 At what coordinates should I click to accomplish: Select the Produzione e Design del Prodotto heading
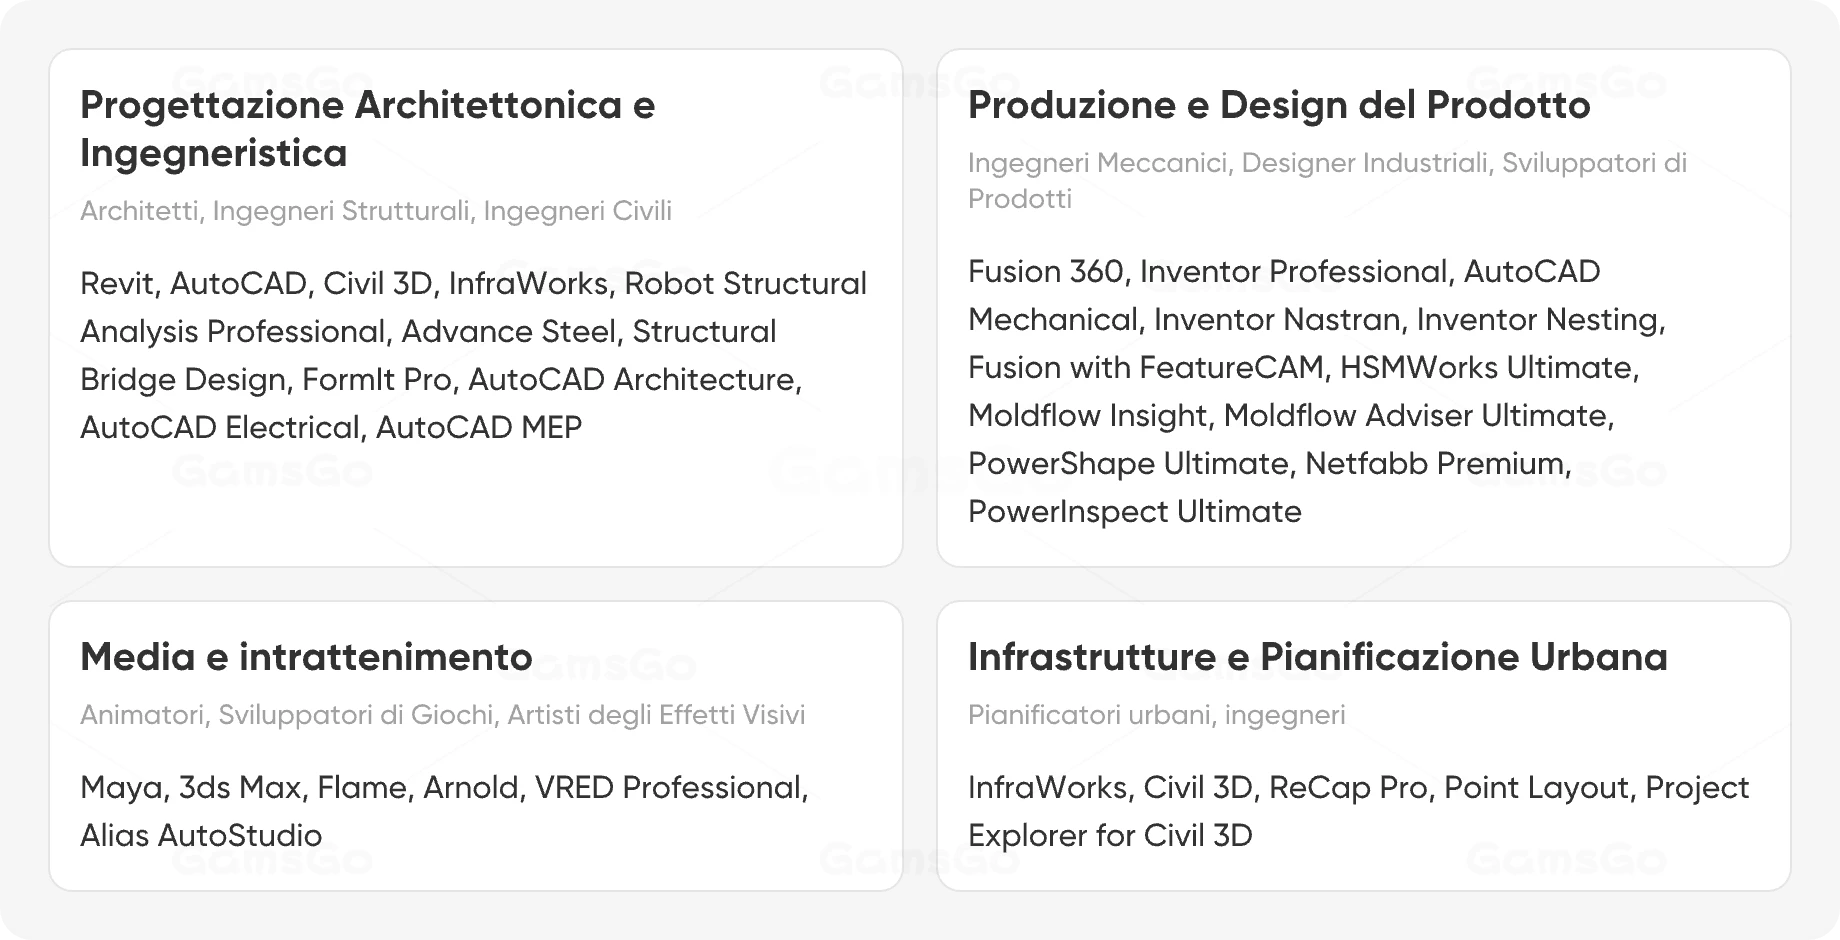pos(1279,105)
